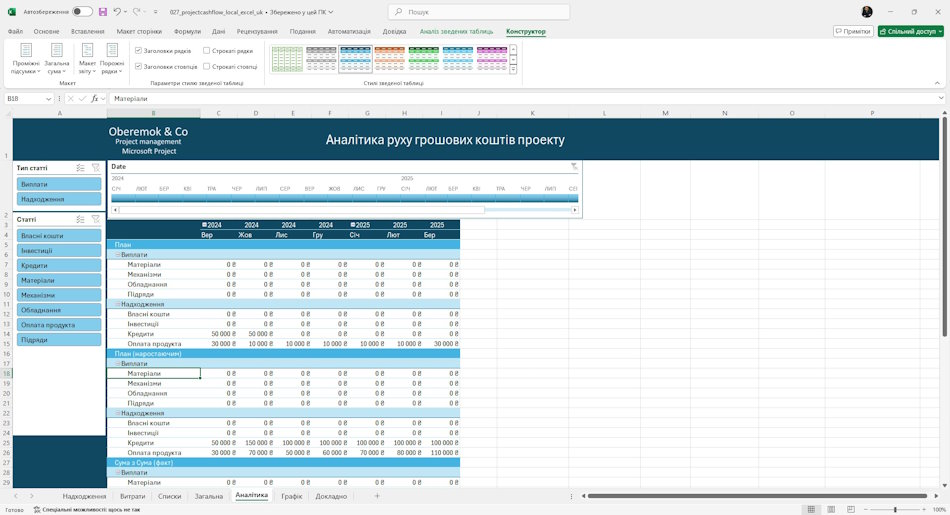The image size is (950, 515).
Task: Collapse Виплати group under План
Action: (118, 254)
